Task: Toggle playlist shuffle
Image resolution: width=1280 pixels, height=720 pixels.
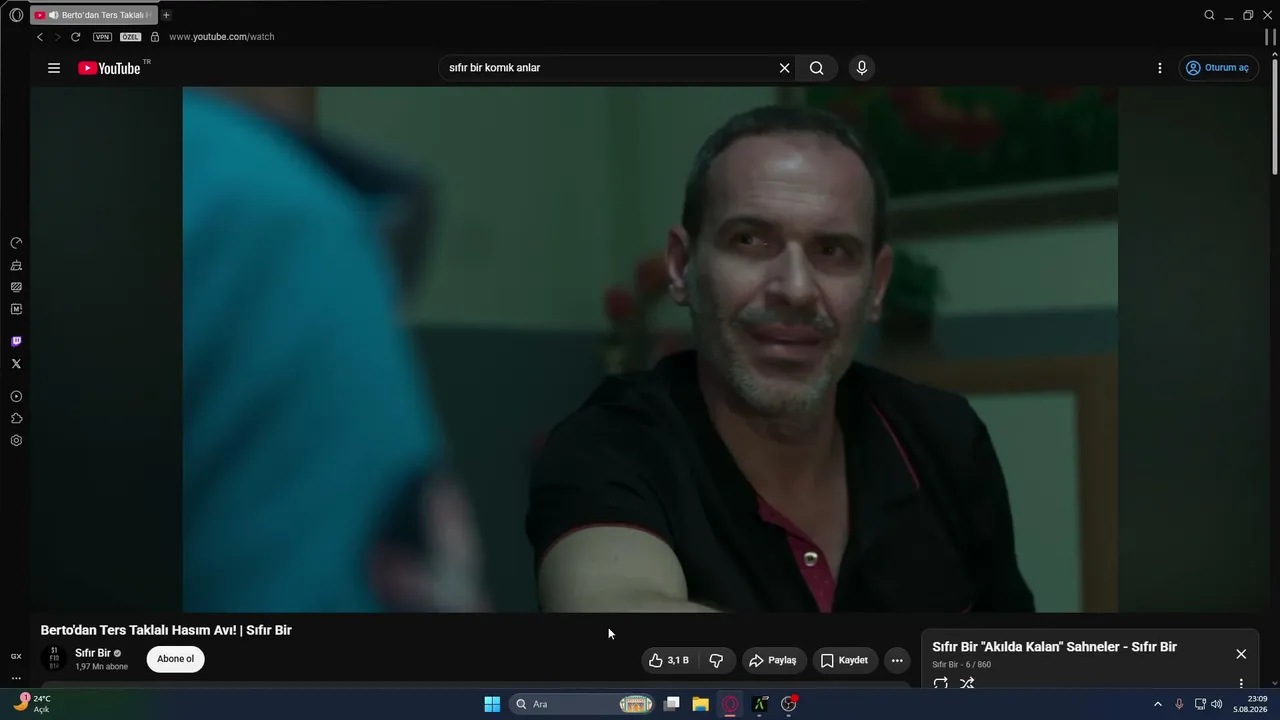Action: coord(967,684)
